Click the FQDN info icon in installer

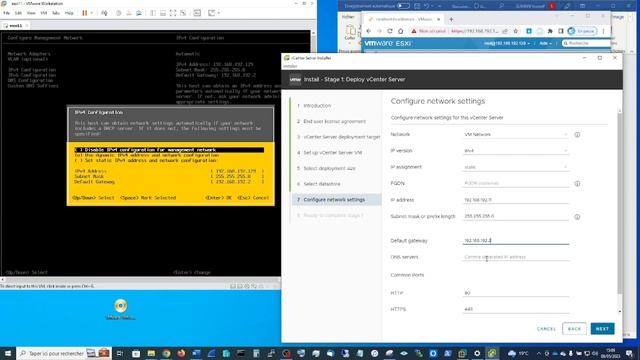click(577, 184)
